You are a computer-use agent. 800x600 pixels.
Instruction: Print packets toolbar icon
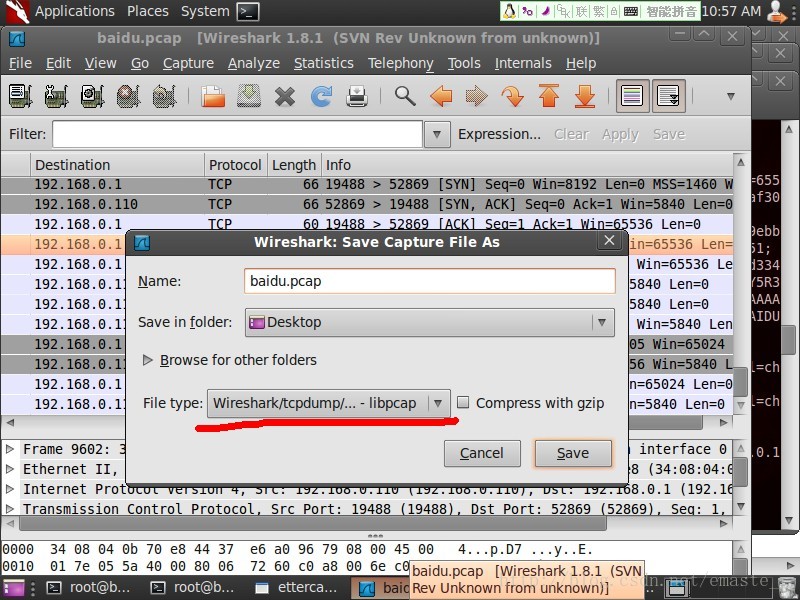coord(357,95)
